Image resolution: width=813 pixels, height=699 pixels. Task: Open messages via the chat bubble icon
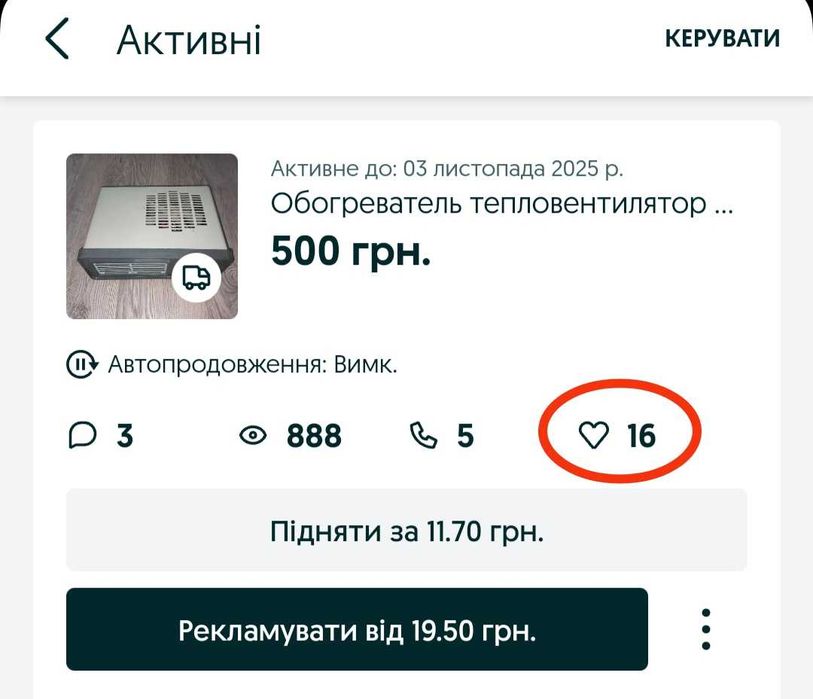coord(82,435)
